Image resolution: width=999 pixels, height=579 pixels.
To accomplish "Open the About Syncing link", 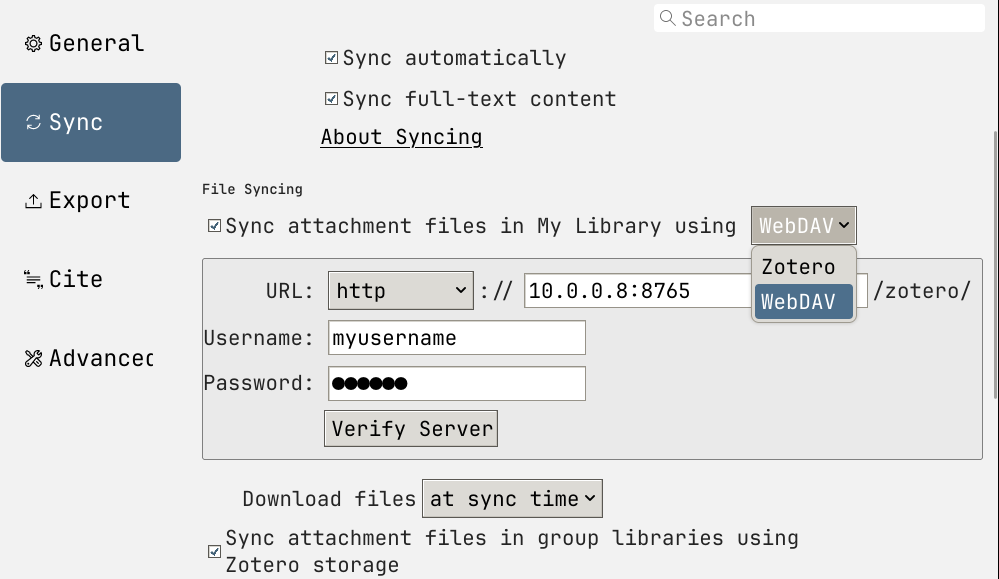I will pyautogui.click(x=401, y=137).
